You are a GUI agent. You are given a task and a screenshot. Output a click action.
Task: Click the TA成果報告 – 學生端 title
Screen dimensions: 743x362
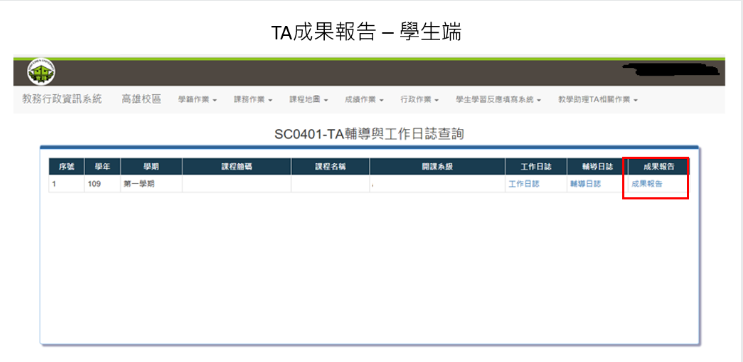366,33
